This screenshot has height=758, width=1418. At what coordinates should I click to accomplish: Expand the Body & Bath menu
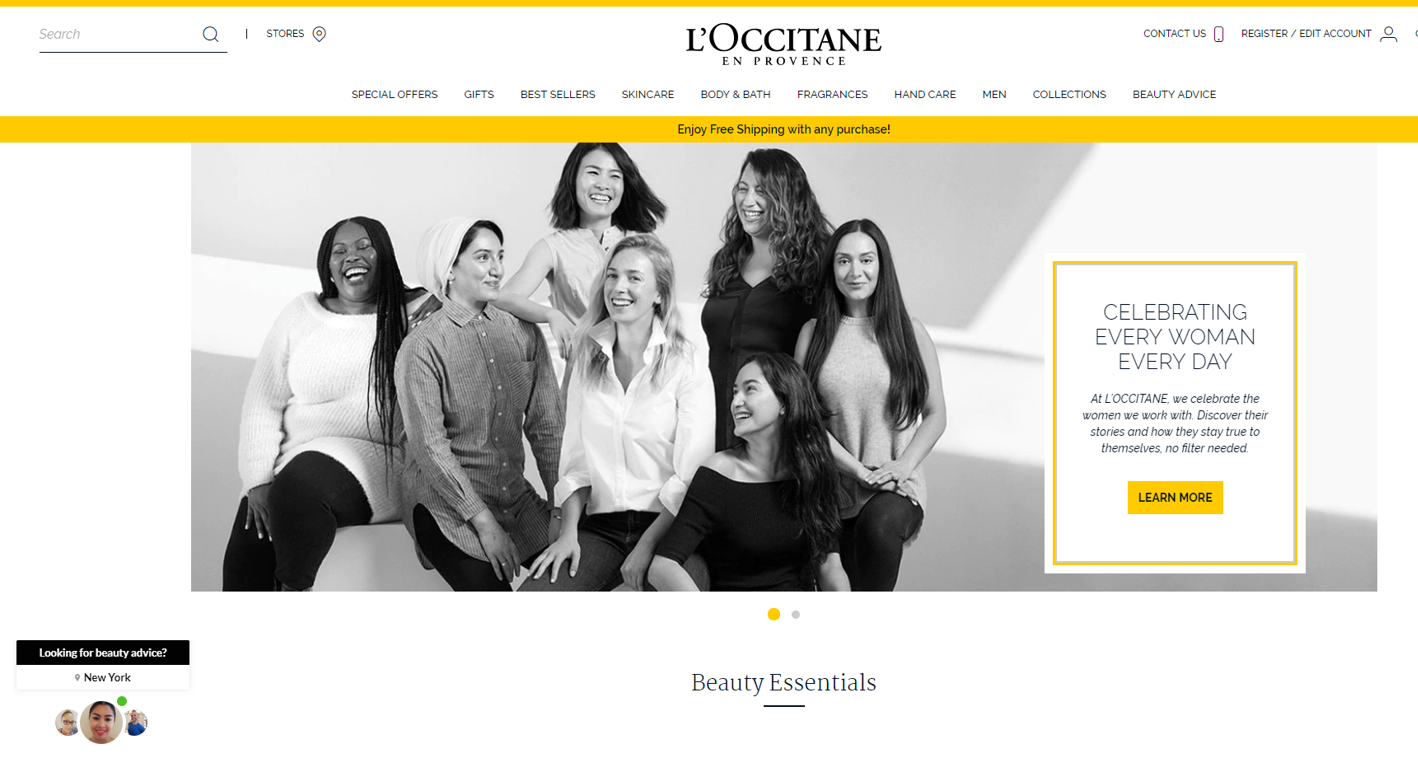(x=735, y=94)
